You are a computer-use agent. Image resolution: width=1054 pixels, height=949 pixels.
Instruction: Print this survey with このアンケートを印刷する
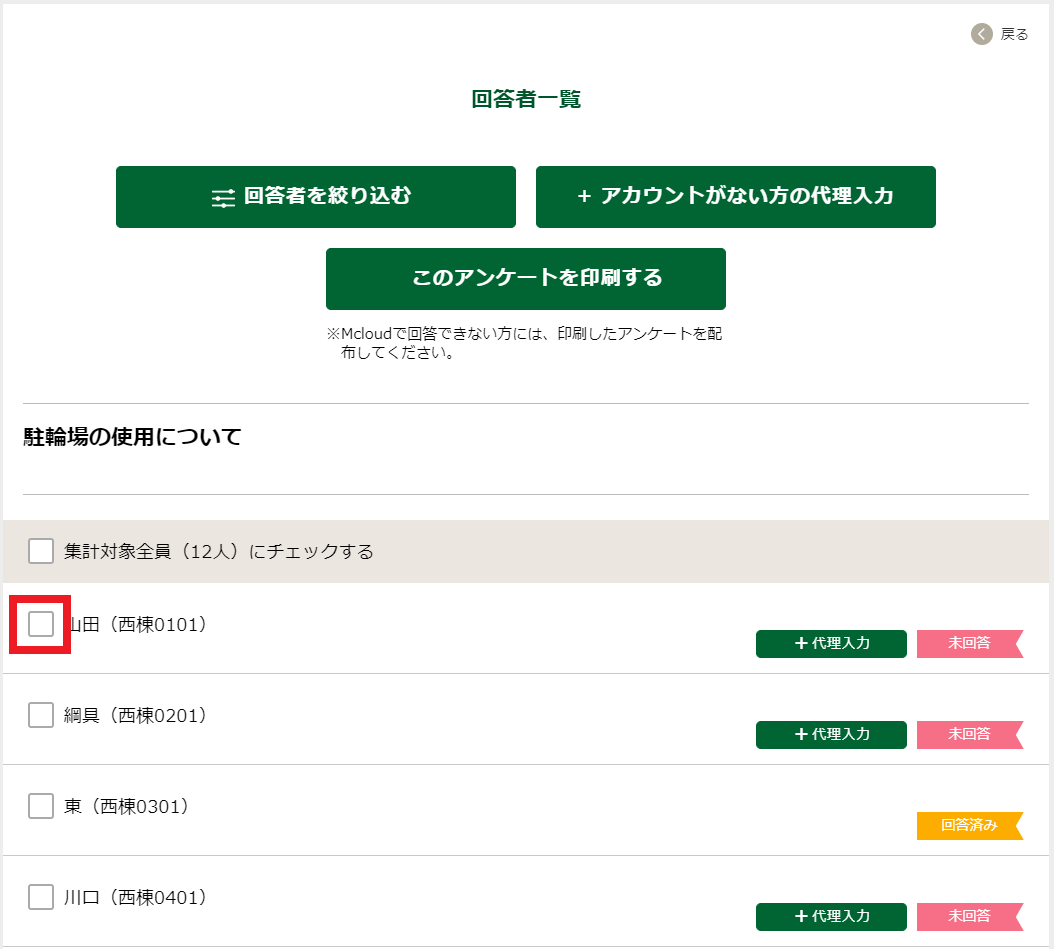point(526,279)
